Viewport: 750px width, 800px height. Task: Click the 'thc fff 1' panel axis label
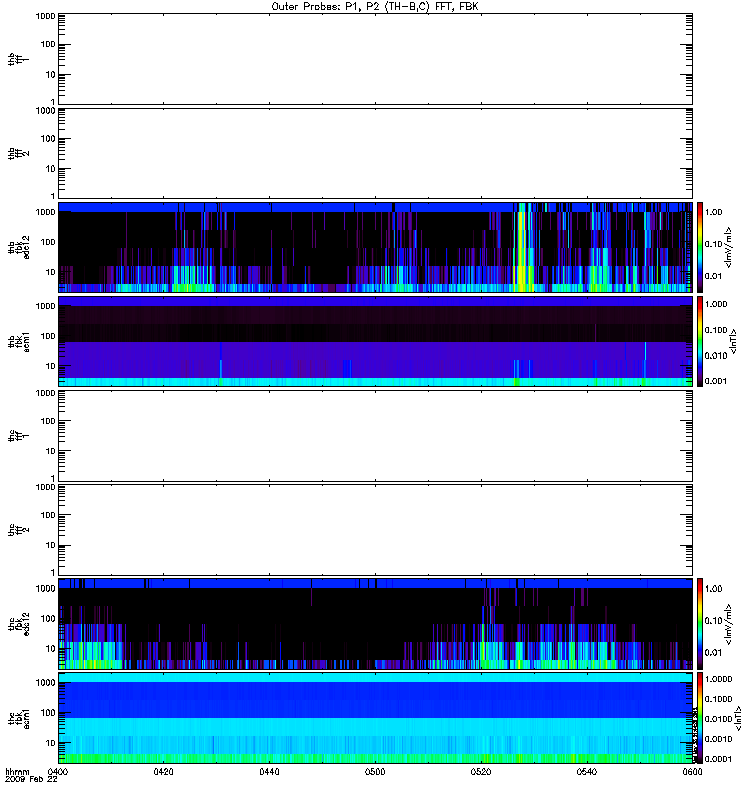tap(19, 436)
